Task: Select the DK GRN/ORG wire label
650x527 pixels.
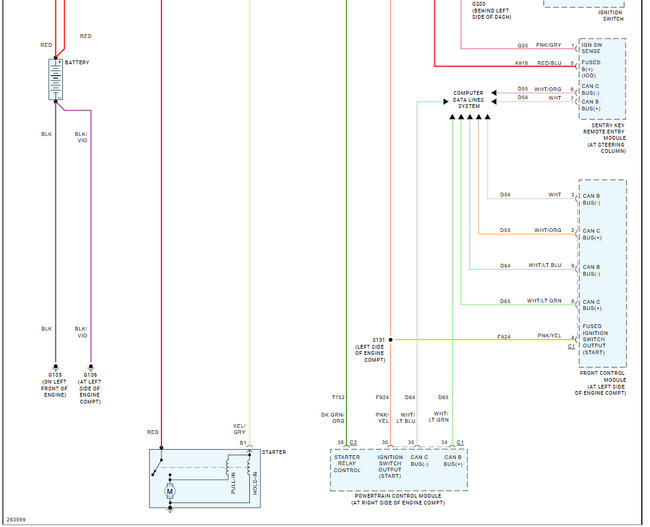Action: pyautogui.click(x=332, y=418)
